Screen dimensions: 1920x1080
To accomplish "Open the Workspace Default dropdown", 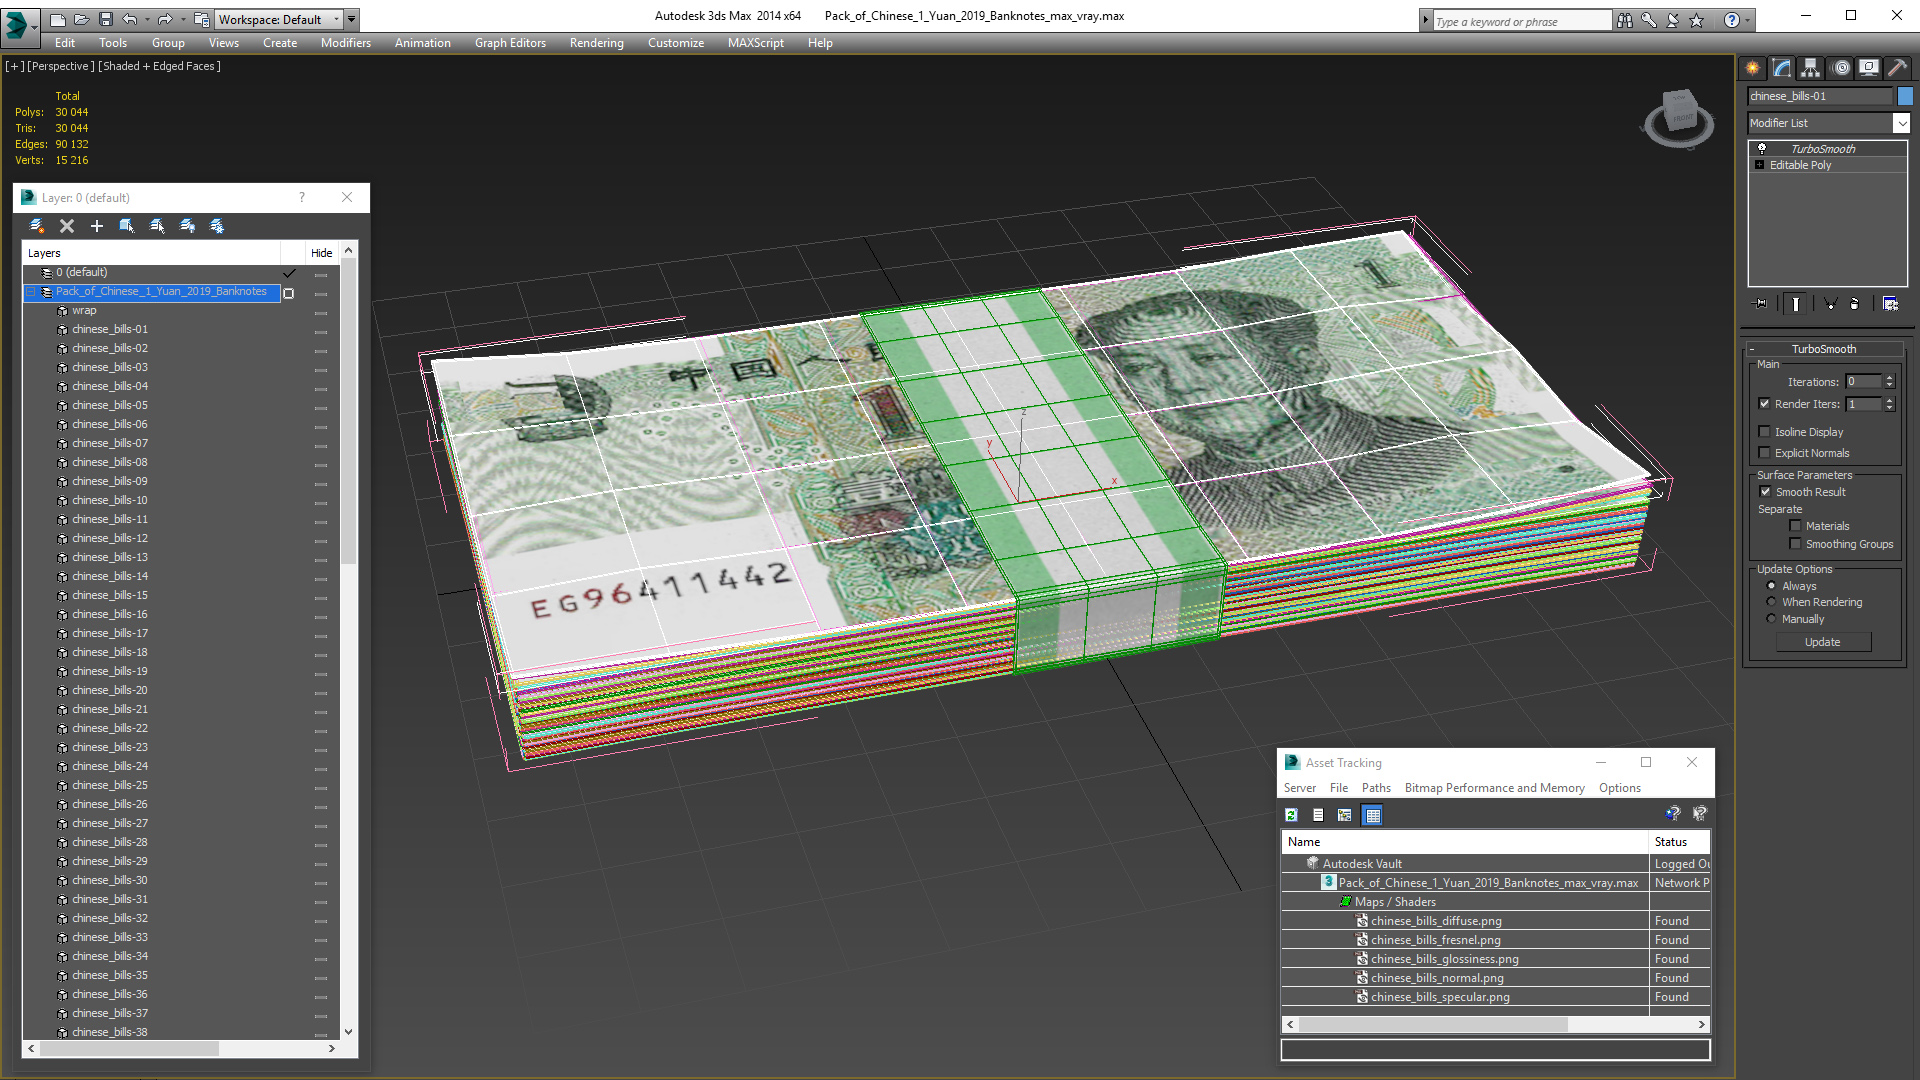I will 337,19.
